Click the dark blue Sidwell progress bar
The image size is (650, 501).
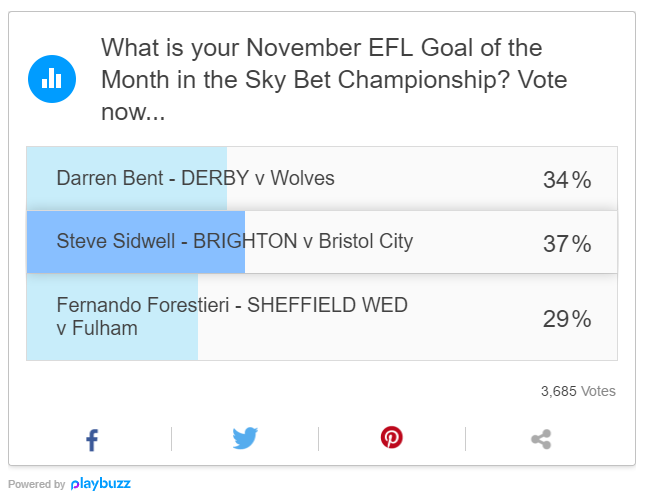coord(136,242)
